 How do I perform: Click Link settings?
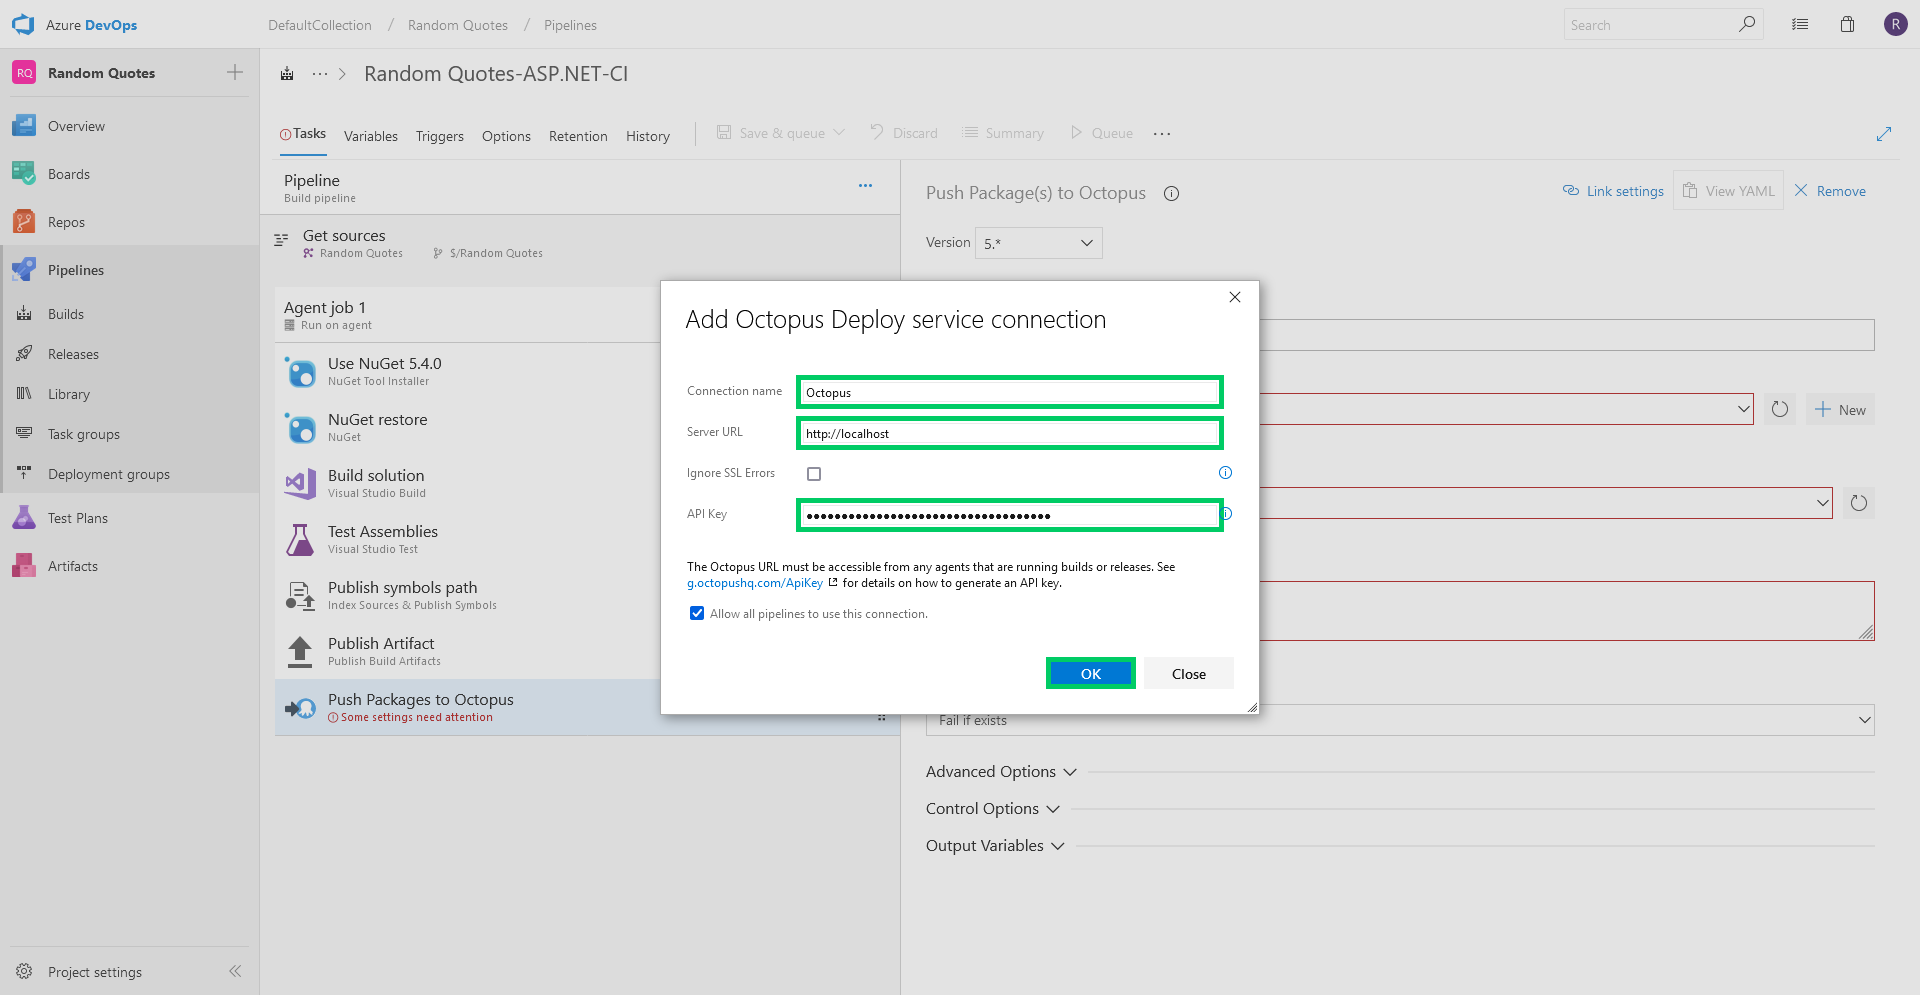point(1613,191)
